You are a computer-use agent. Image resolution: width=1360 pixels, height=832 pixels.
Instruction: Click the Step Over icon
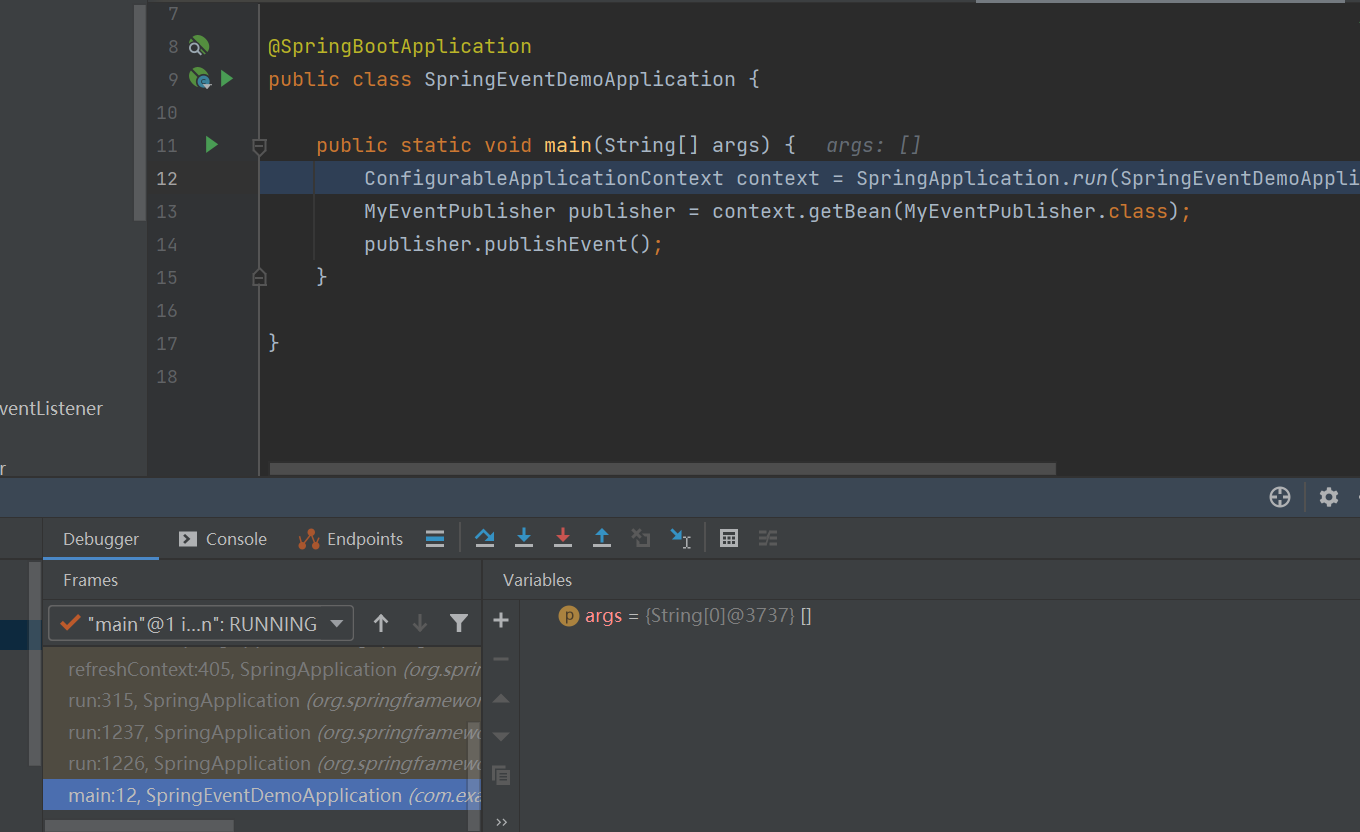point(485,539)
